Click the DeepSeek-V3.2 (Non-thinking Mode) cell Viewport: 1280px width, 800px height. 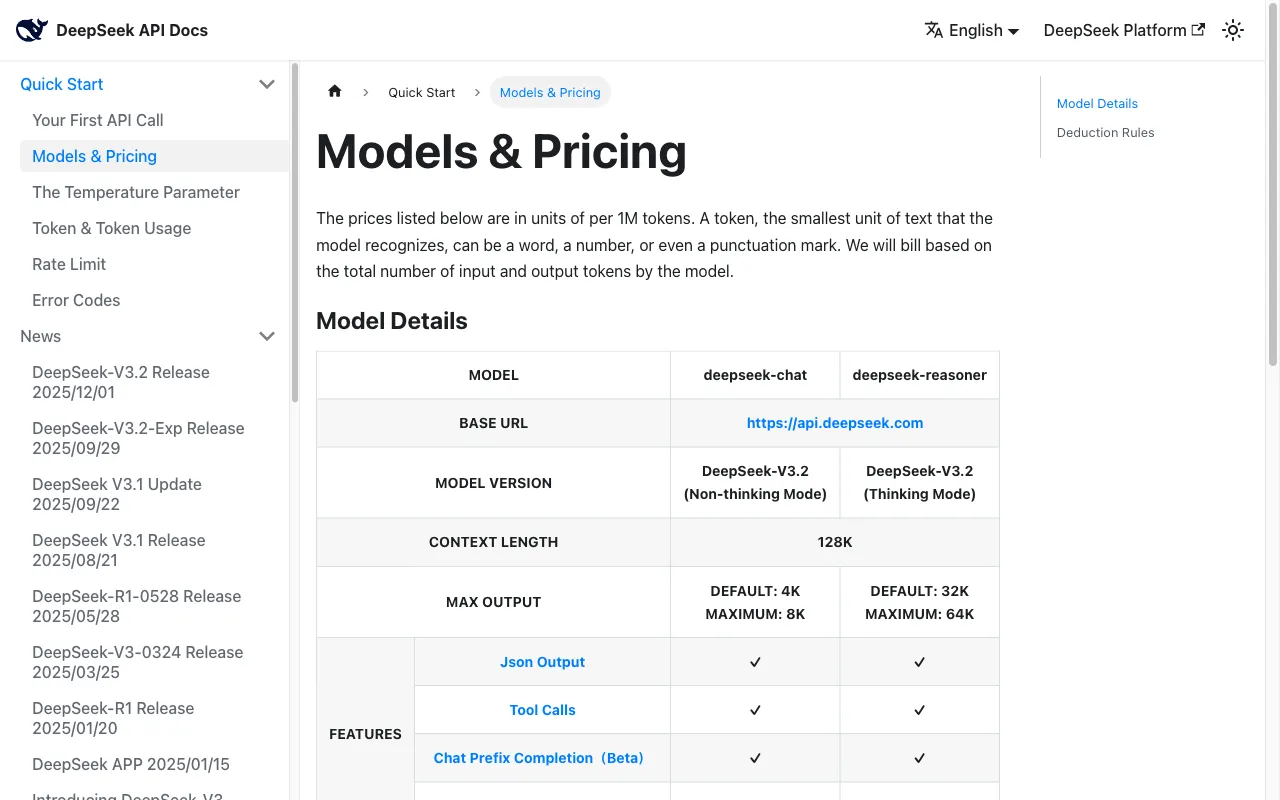click(x=755, y=482)
